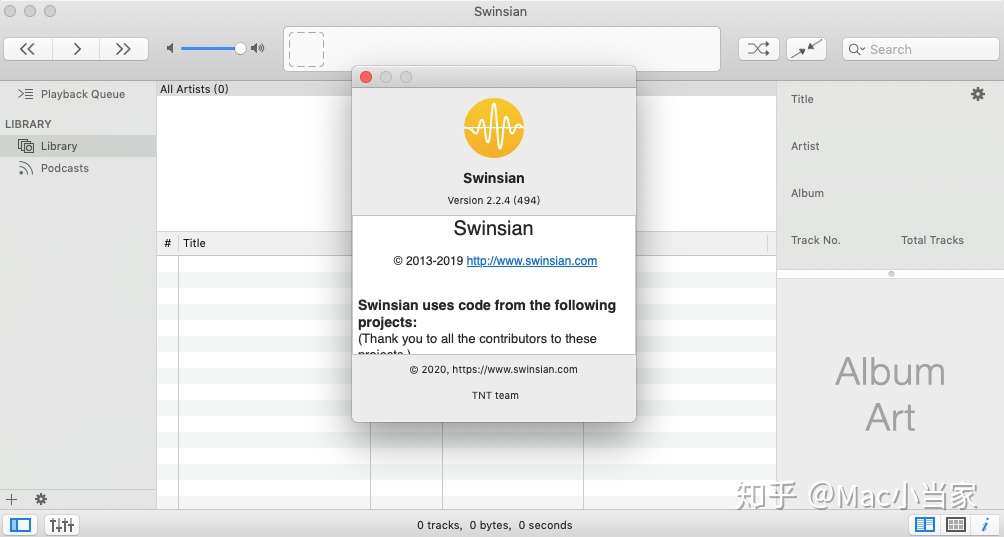Click the TNT team text
The width and height of the screenshot is (1004, 537).
coord(495,396)
